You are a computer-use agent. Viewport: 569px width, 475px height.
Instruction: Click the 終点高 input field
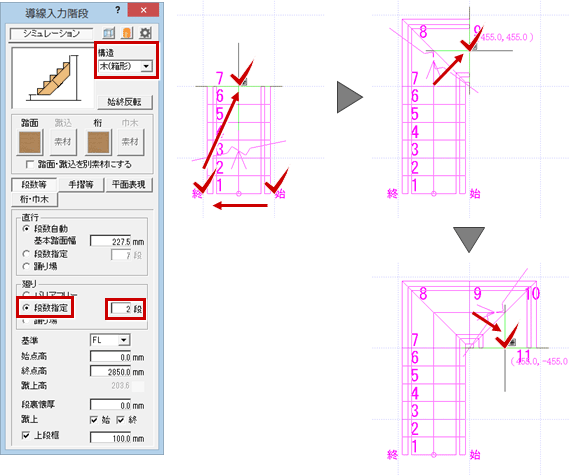click(110, 372)
